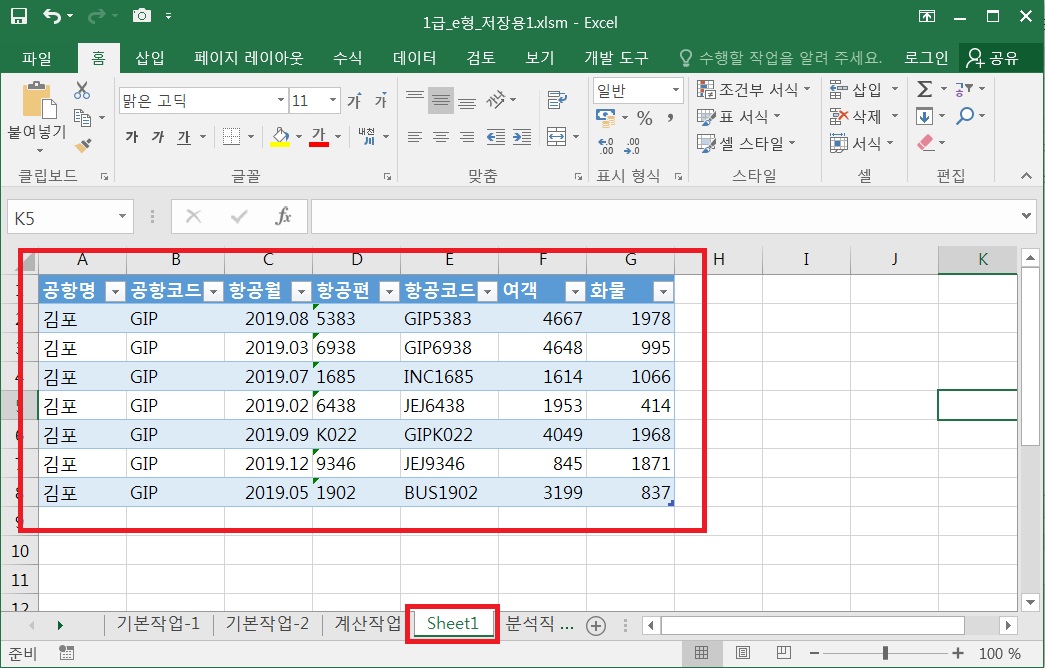This screenshot has width=1045, height=668.
Task: Expand the 맑은 고딕 font name dropdown
Action: [281, 101]
